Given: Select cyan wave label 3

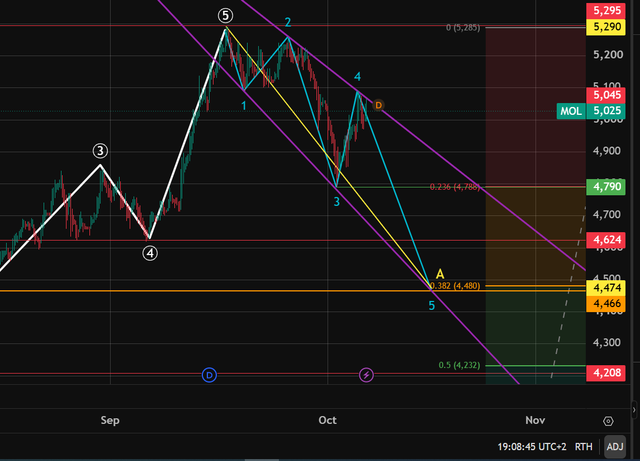Looking at the screenshot, I should tap(336, 202).
